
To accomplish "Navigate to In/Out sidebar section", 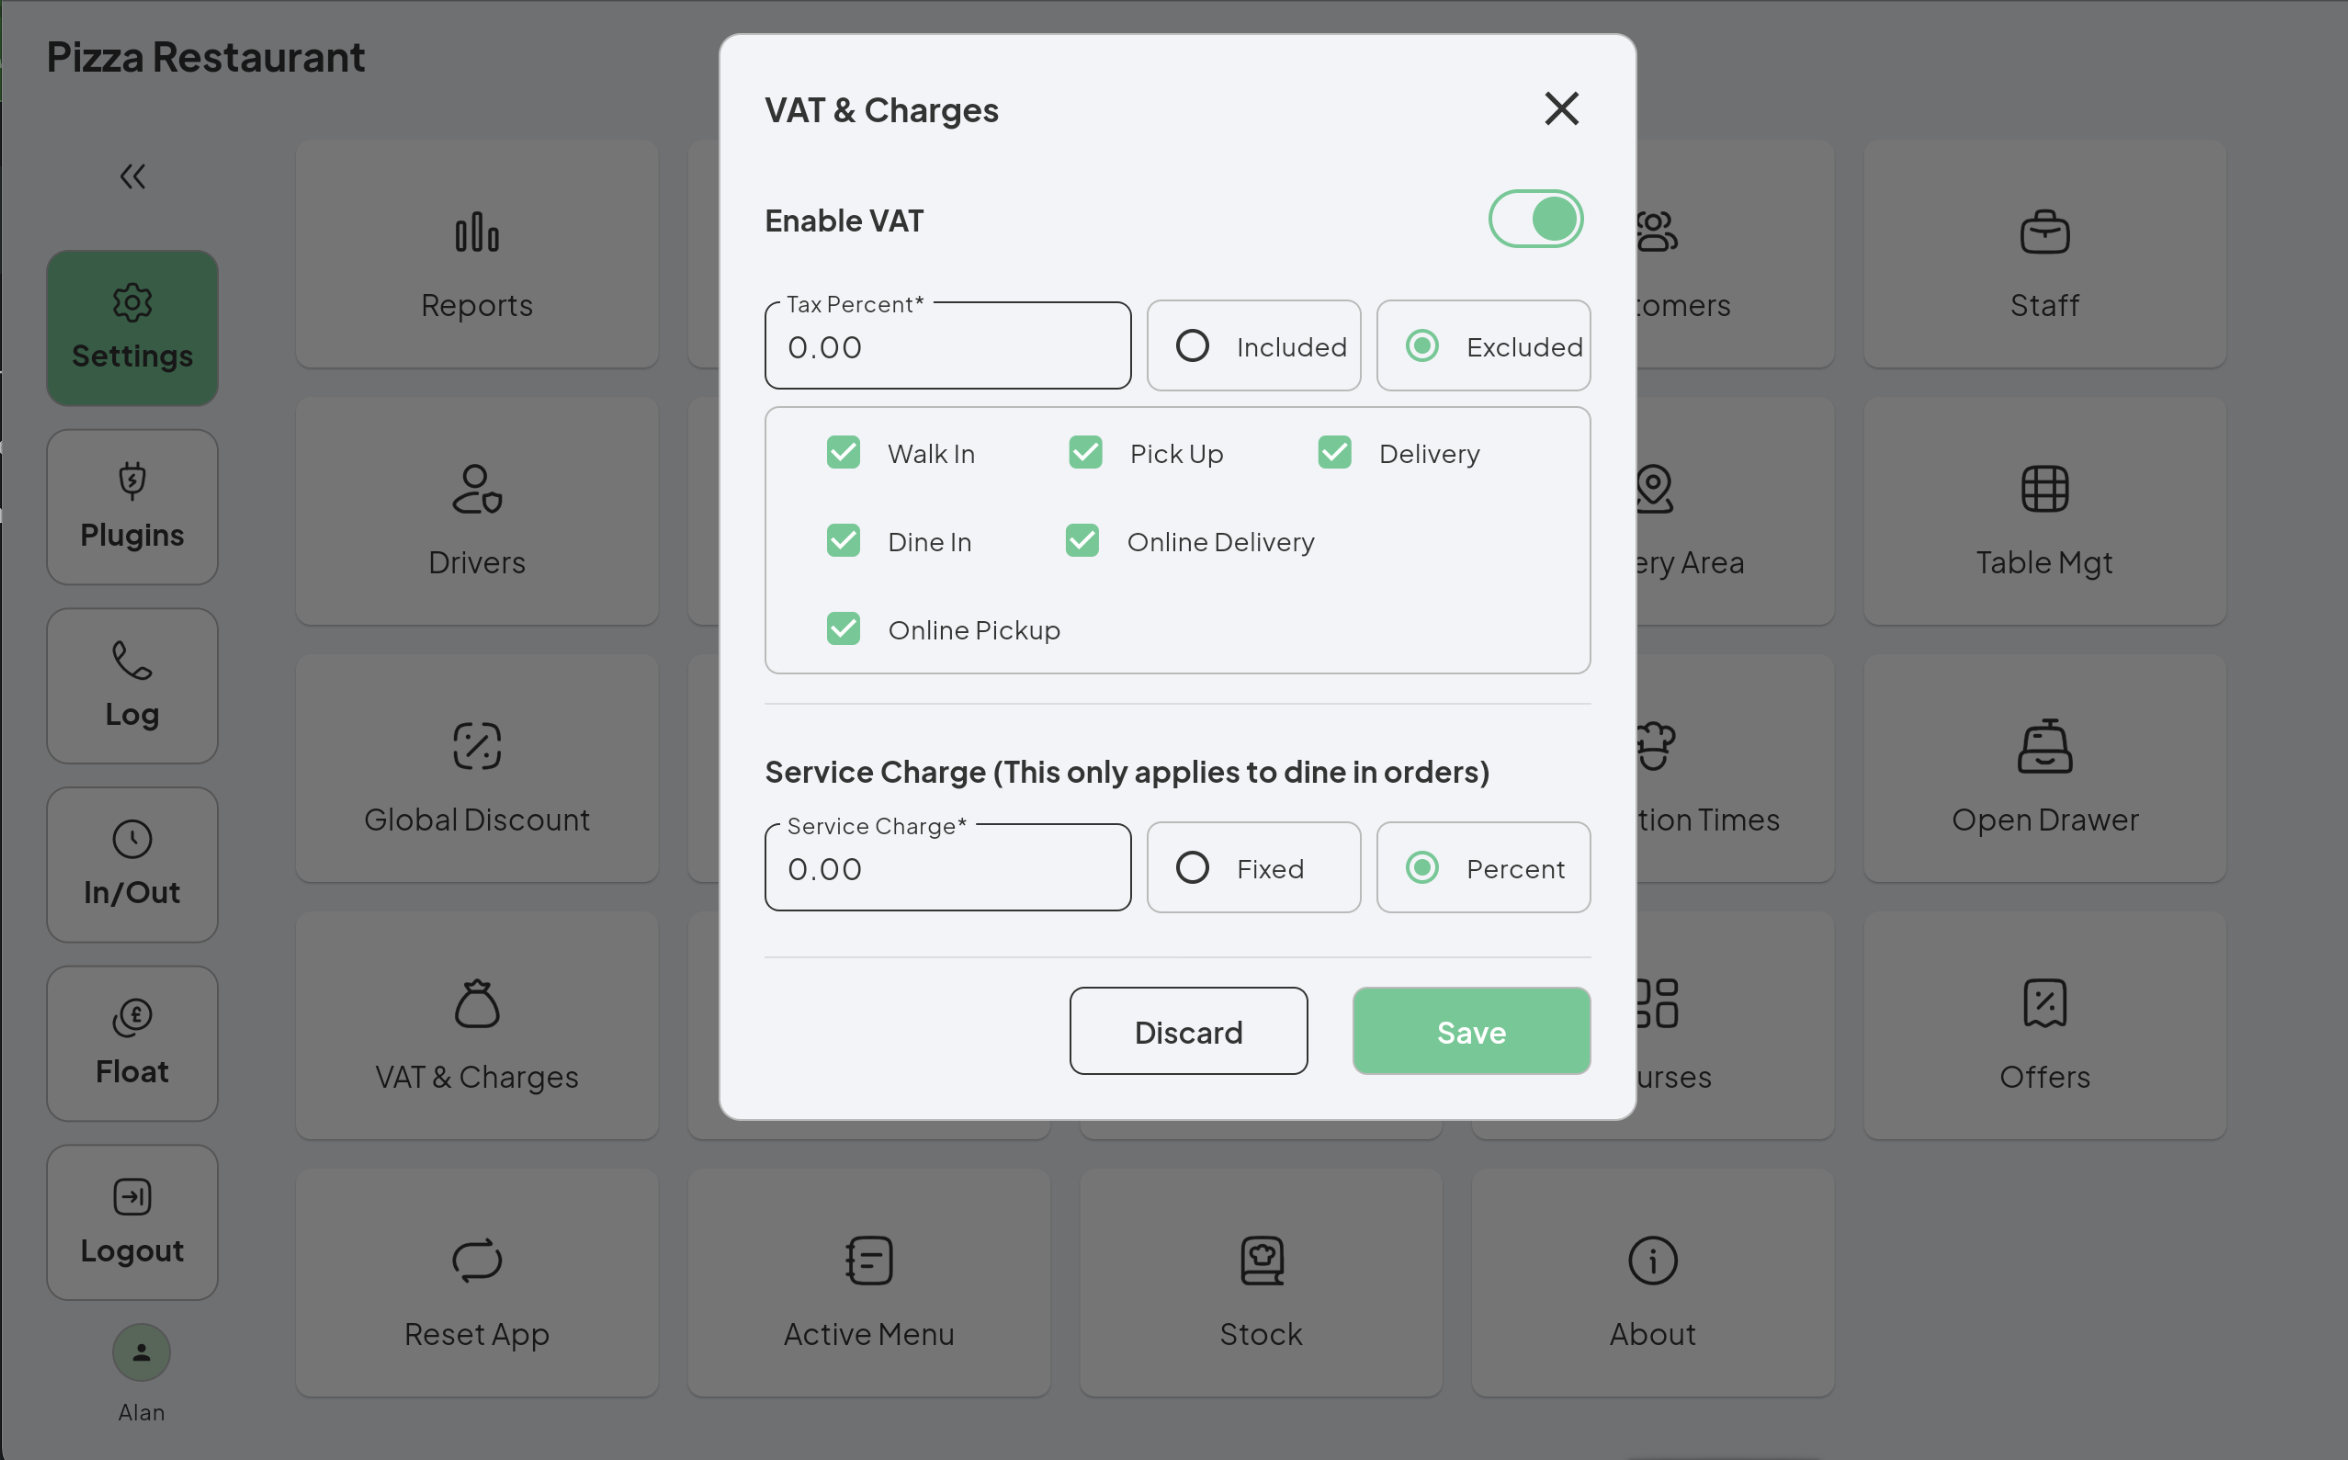I will click(x=131, y=863).
